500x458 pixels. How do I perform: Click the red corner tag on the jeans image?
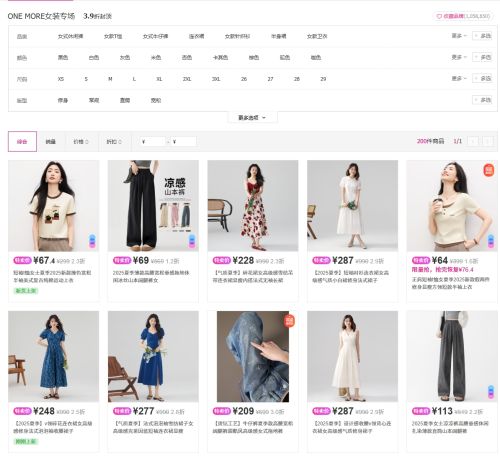tap(289, 321)
